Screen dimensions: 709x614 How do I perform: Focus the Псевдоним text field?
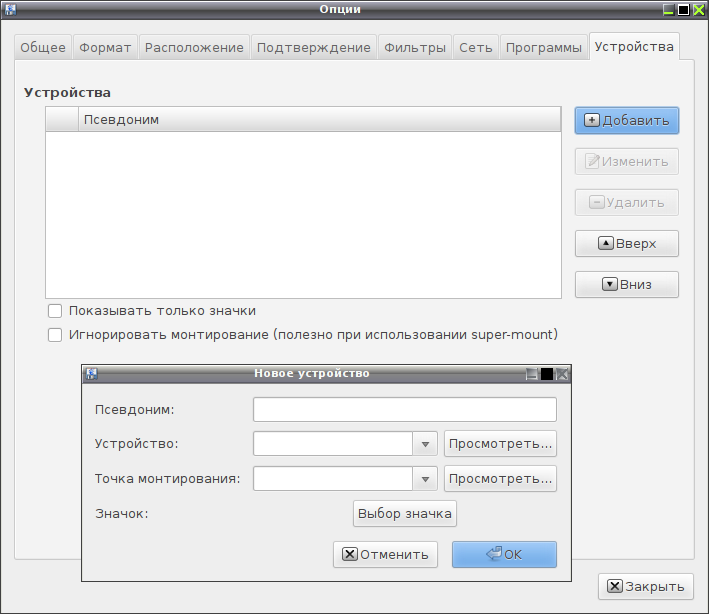(x=405, y=410)
